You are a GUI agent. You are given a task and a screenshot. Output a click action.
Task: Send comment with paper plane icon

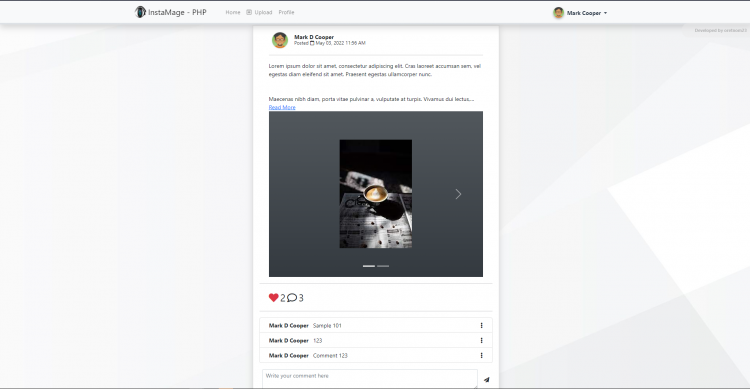[486, 379]
